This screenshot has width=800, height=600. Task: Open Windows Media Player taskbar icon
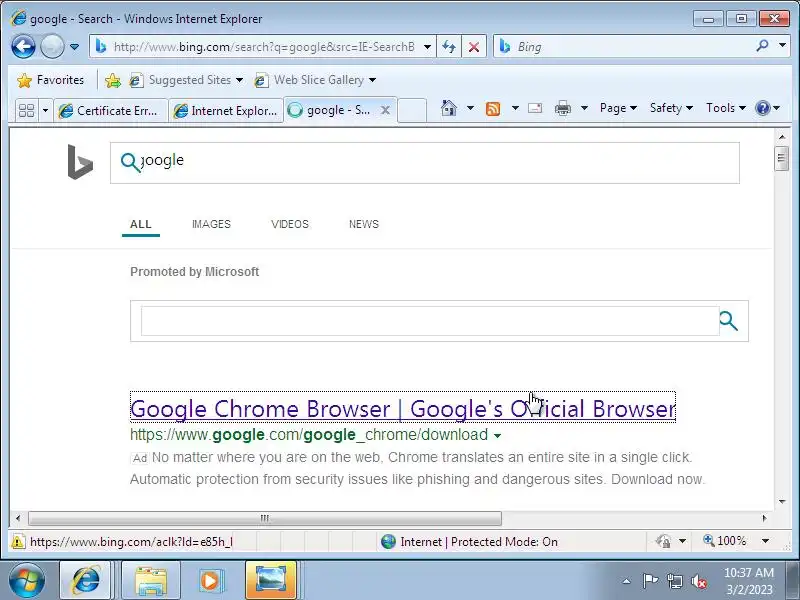(x=210, y=581)
